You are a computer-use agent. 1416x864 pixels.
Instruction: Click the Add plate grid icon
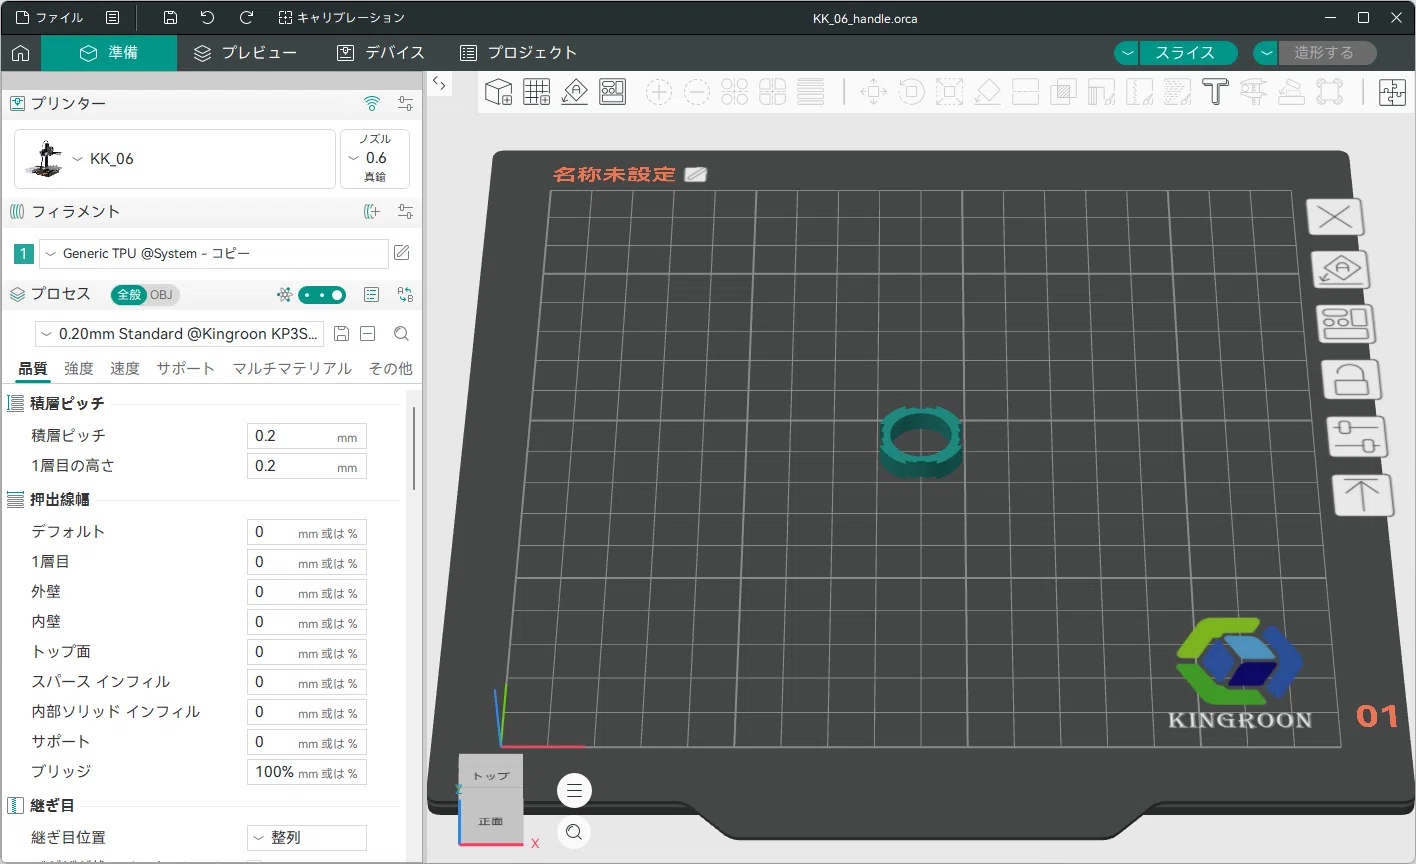[537, 92]
